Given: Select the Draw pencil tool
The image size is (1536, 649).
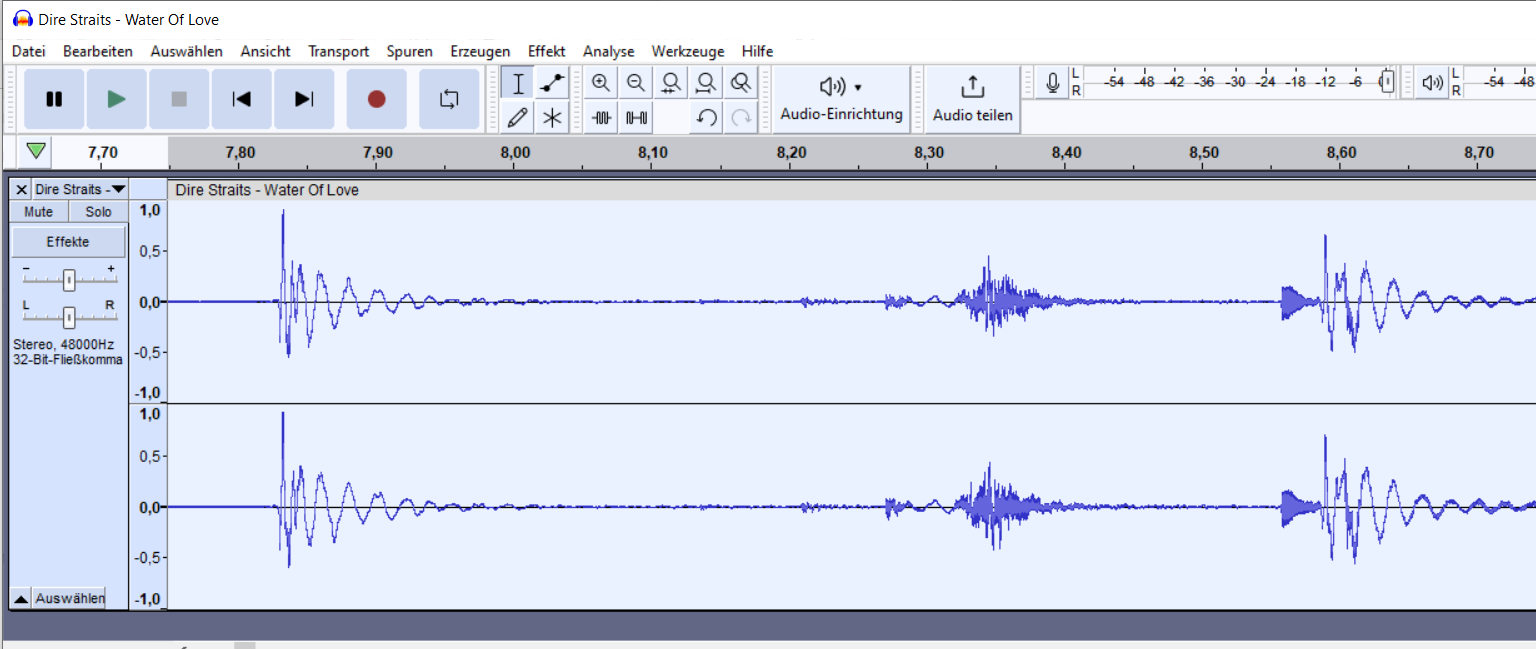Looking at the screenshot, I should tap(517, 118).
